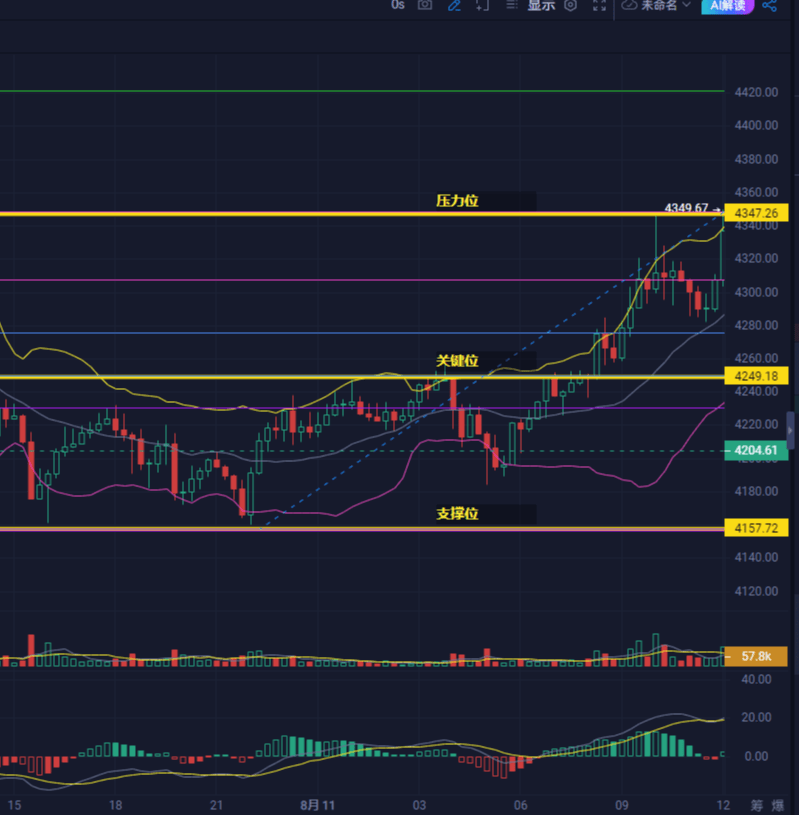Click the 4120.00 axis label

(x=756, y=591)
